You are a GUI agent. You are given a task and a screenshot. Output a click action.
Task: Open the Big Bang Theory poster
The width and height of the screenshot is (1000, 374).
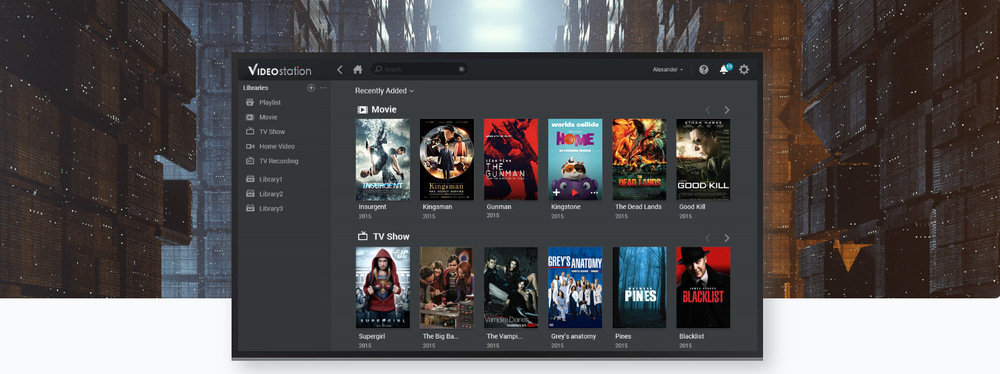[x=446, y=287]
